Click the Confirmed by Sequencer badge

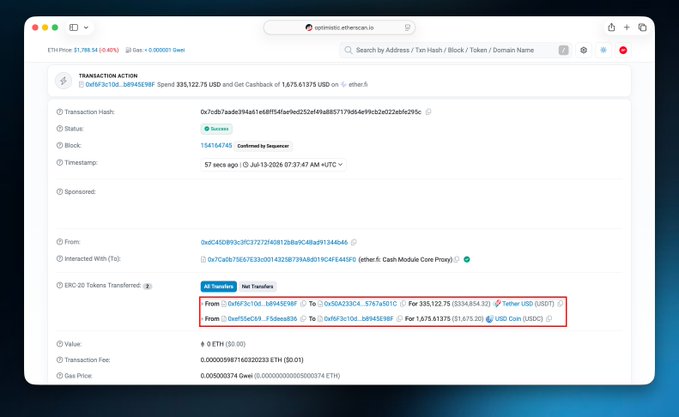pos(263,146)
